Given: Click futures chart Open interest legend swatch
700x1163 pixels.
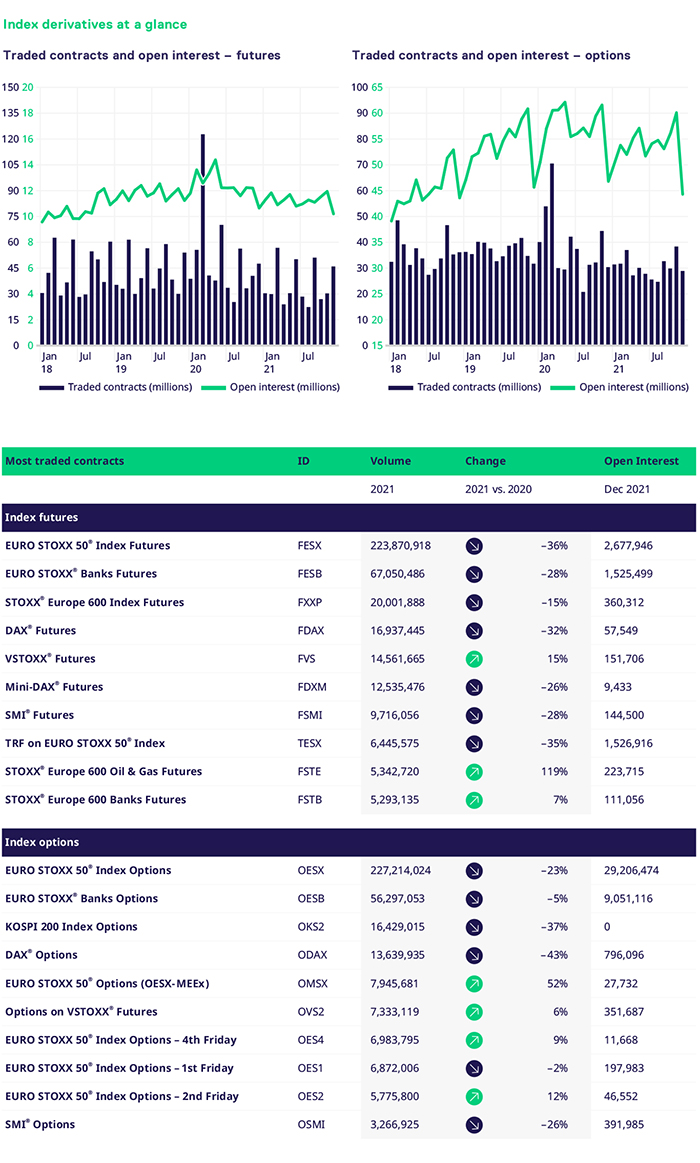Looking at the screenshot, I should tap(218, 387).
